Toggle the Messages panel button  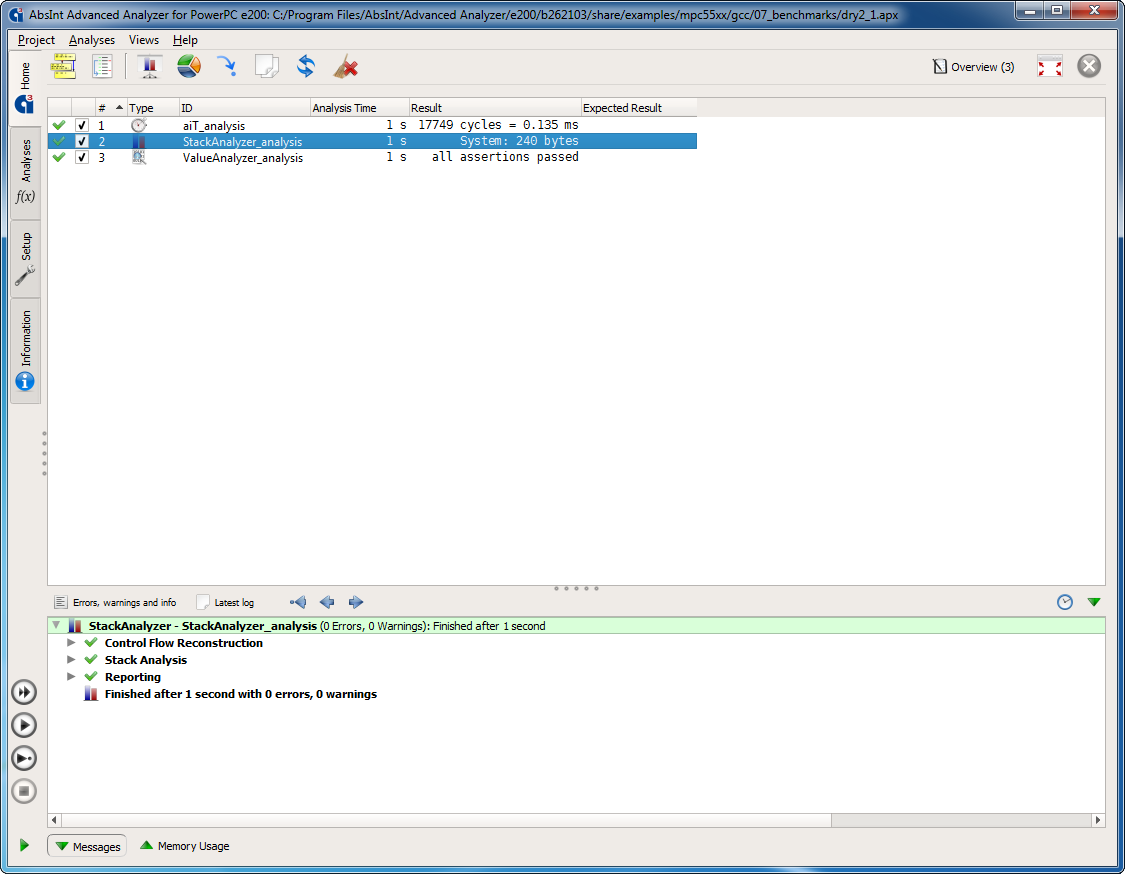87,846
